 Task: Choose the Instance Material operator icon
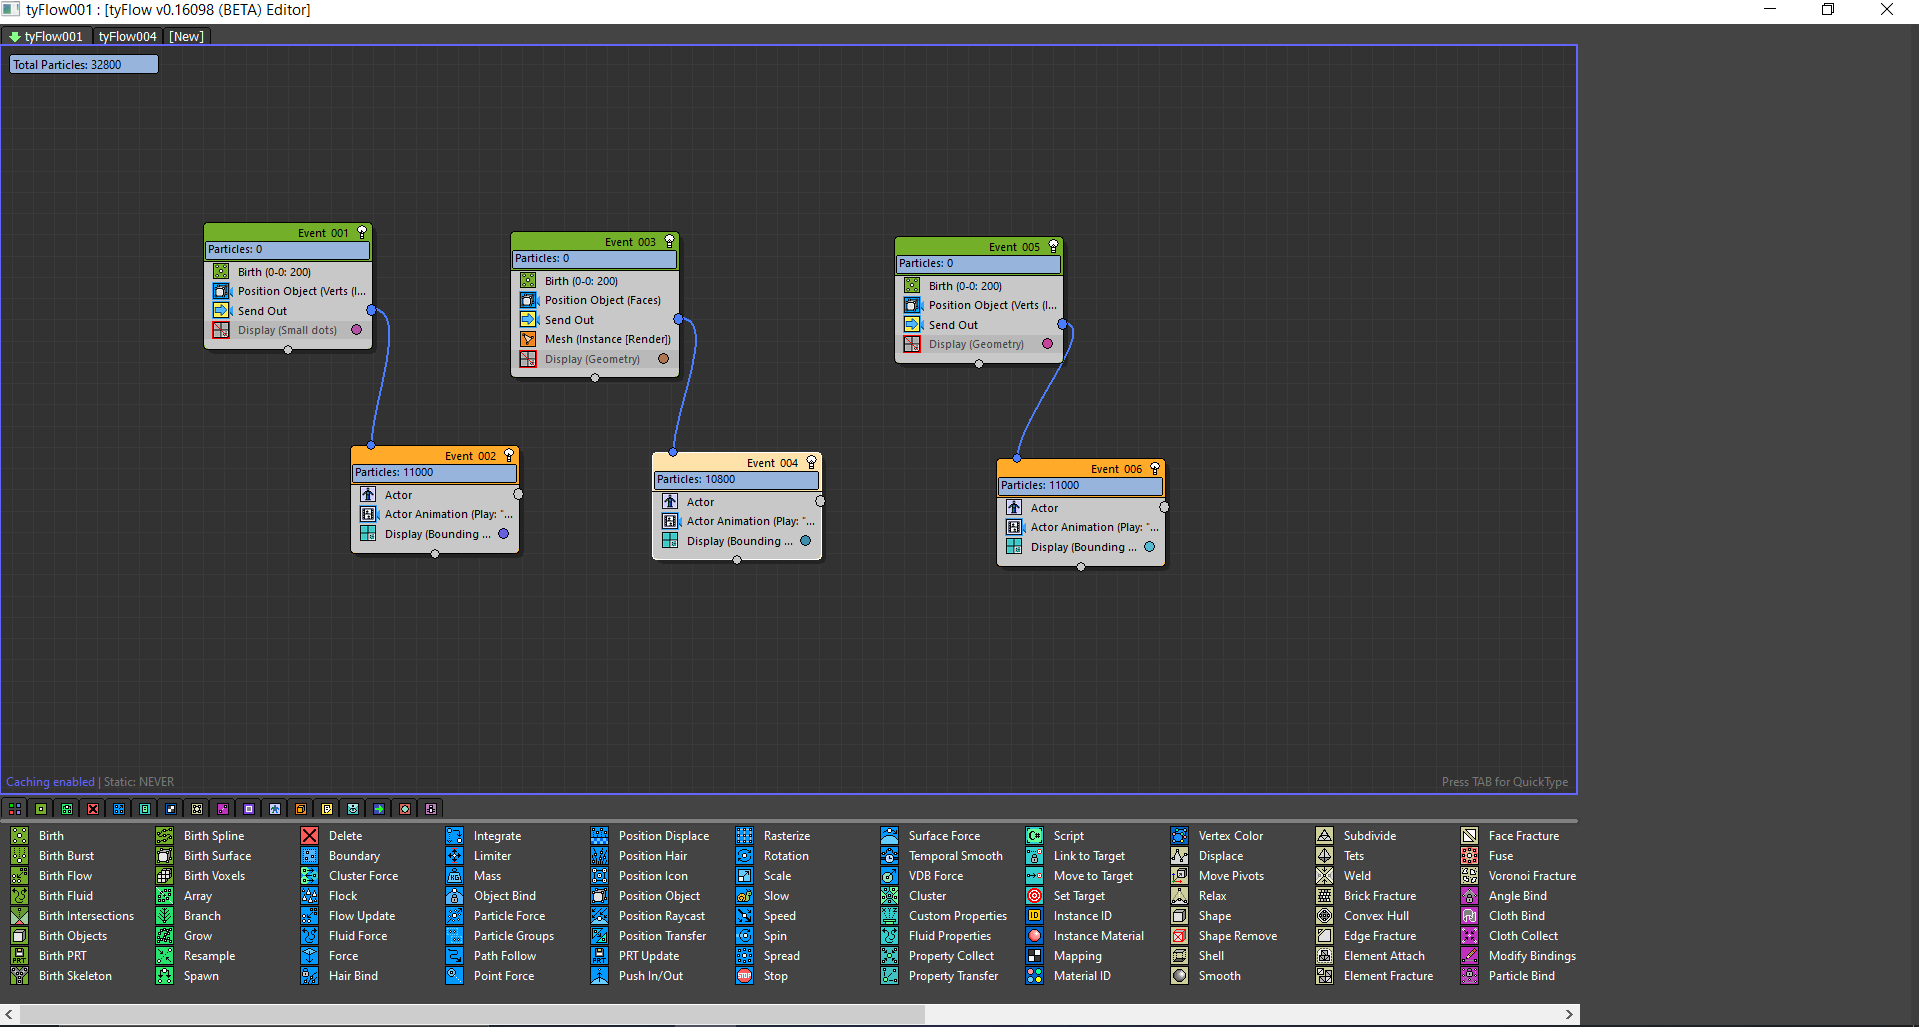pos(1035,936)
